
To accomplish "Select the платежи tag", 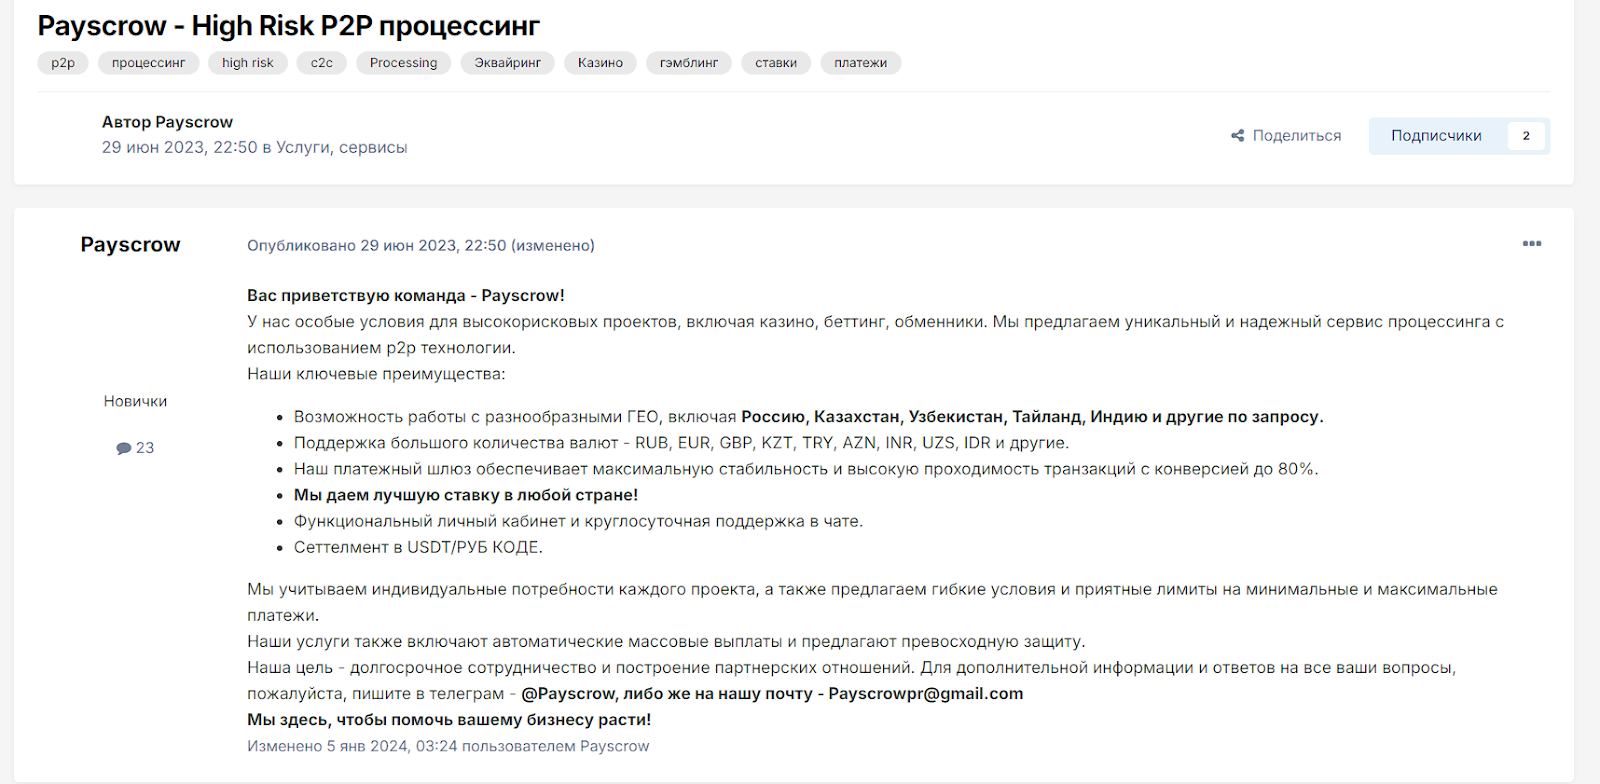I will click(859, 62).
